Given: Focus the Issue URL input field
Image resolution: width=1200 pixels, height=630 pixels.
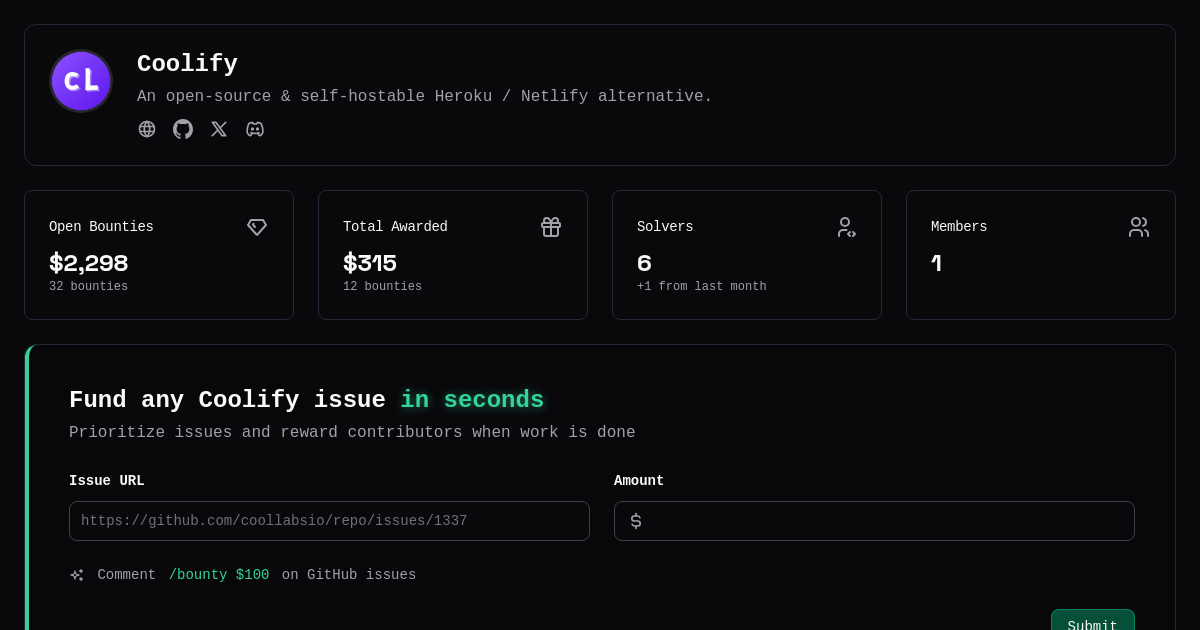Looking at the screenshot, I should (x=329, y=521).
